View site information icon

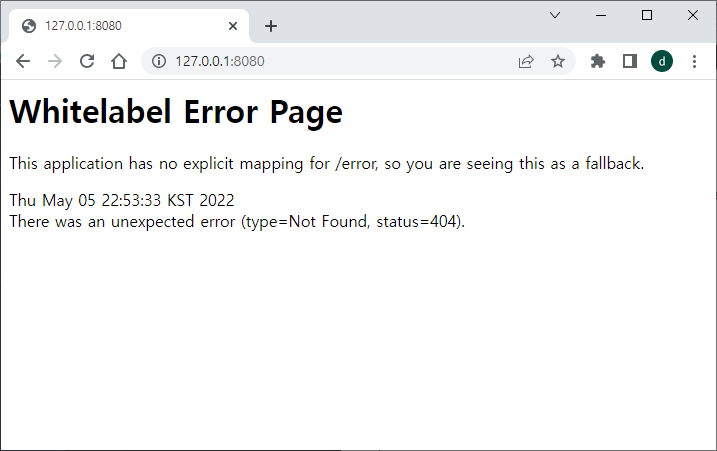coord(159,61)
